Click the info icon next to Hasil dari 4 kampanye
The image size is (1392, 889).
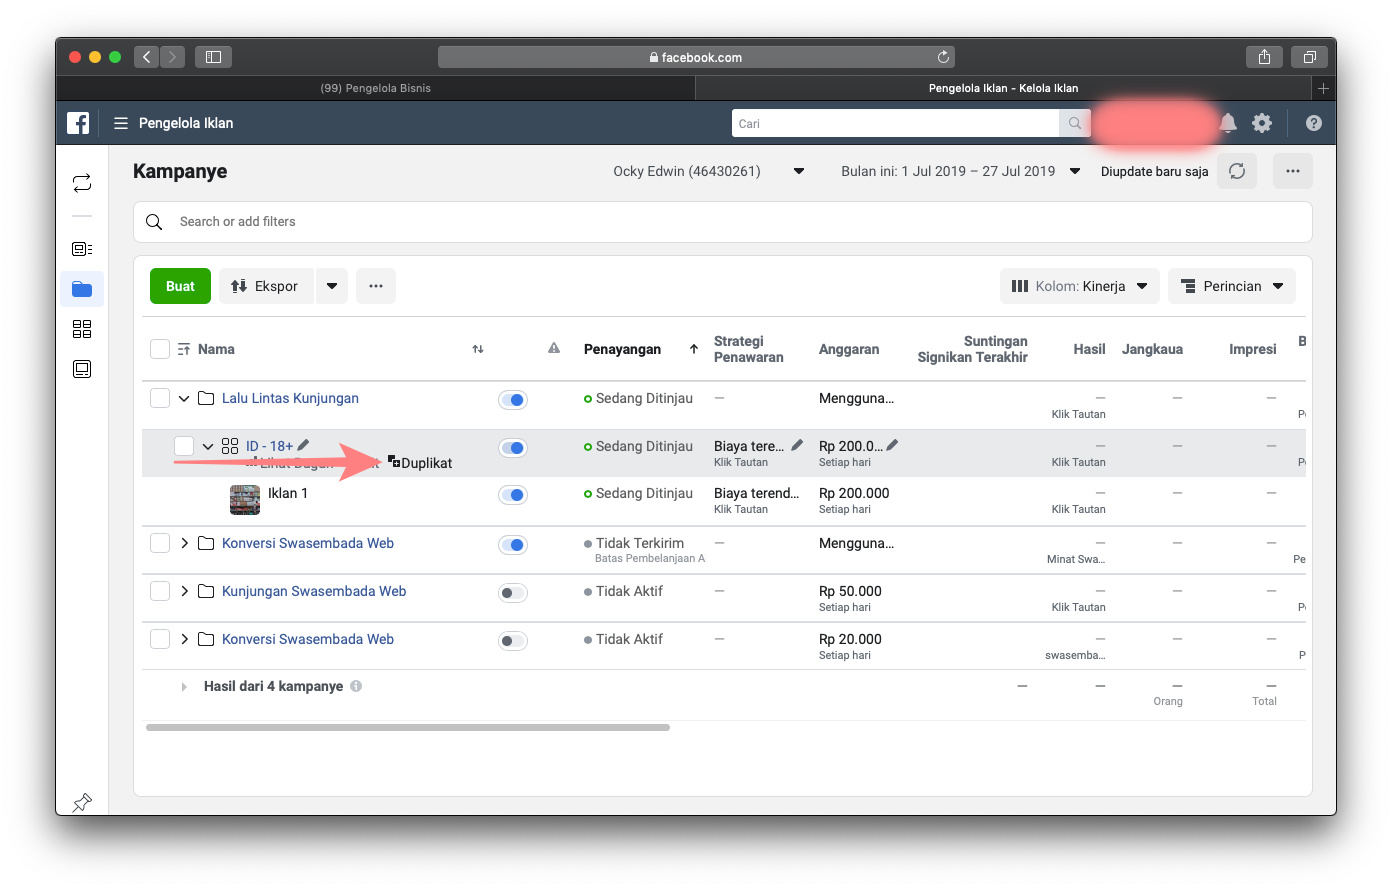356,686
